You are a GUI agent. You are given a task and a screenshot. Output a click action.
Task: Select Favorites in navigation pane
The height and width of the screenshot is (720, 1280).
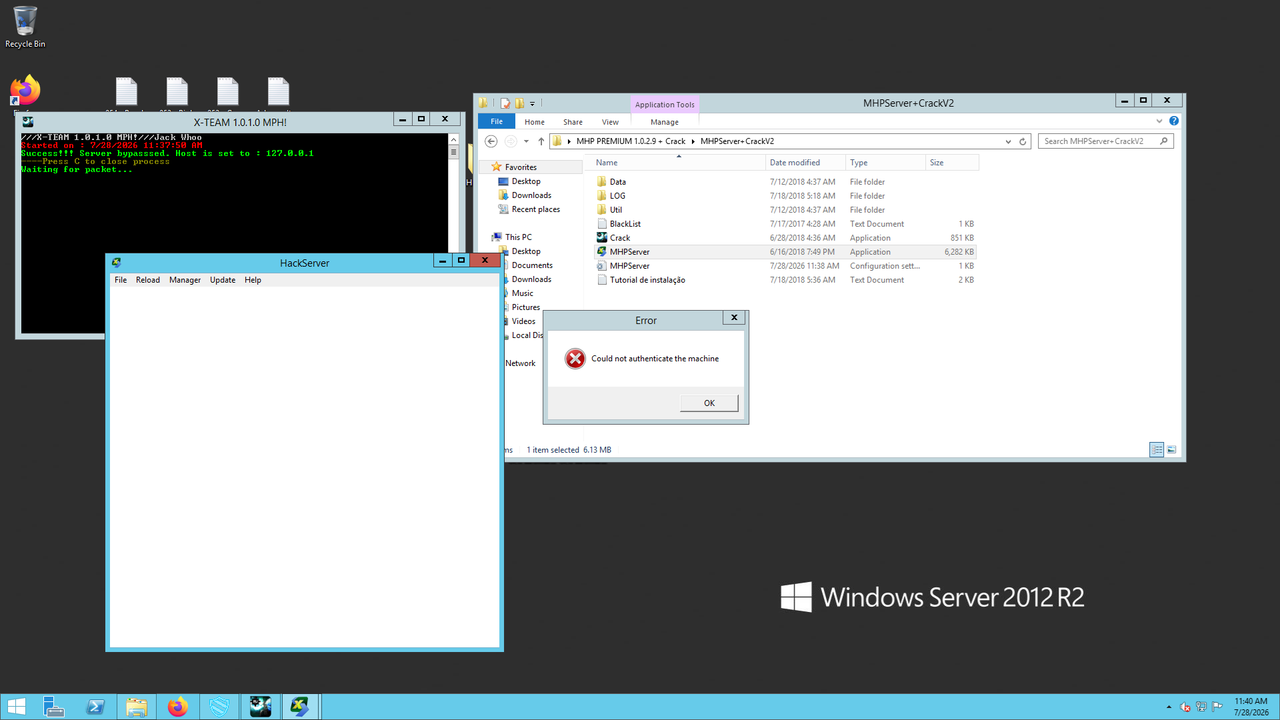[520, 167]
